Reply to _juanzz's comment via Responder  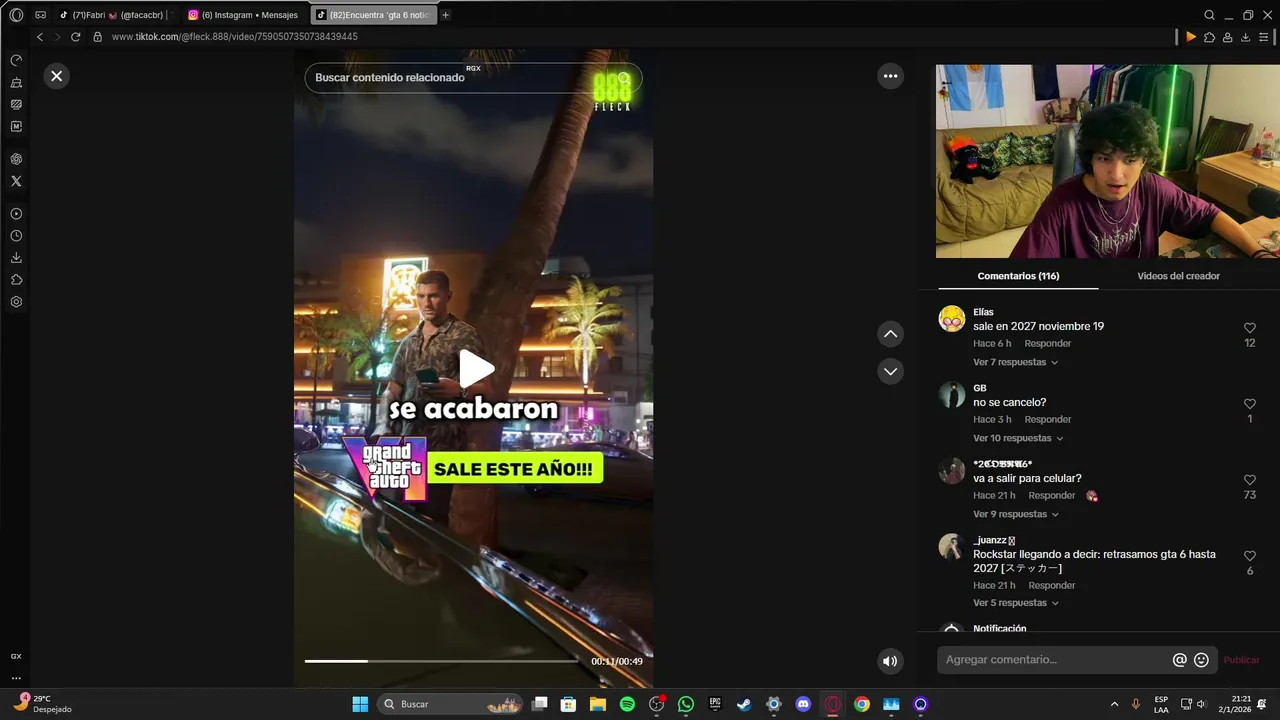[1052, 586]
